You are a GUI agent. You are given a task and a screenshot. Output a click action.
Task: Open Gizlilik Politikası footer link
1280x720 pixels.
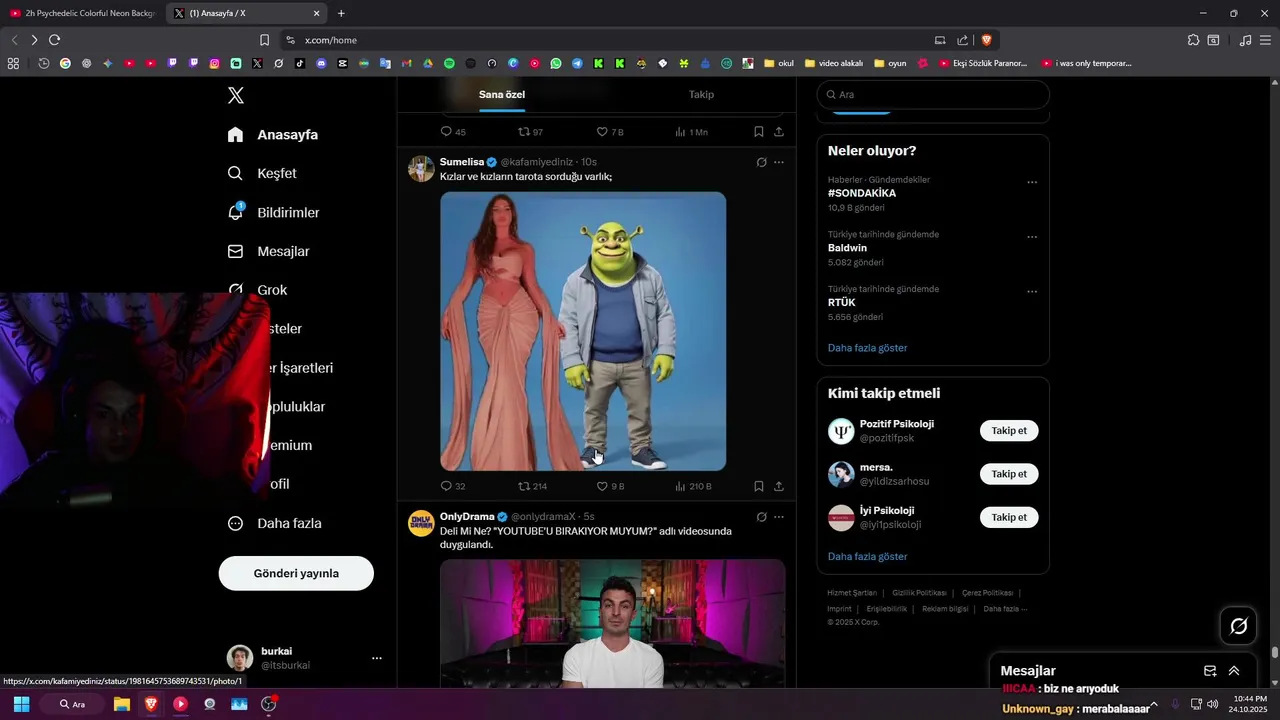point(919,593)
